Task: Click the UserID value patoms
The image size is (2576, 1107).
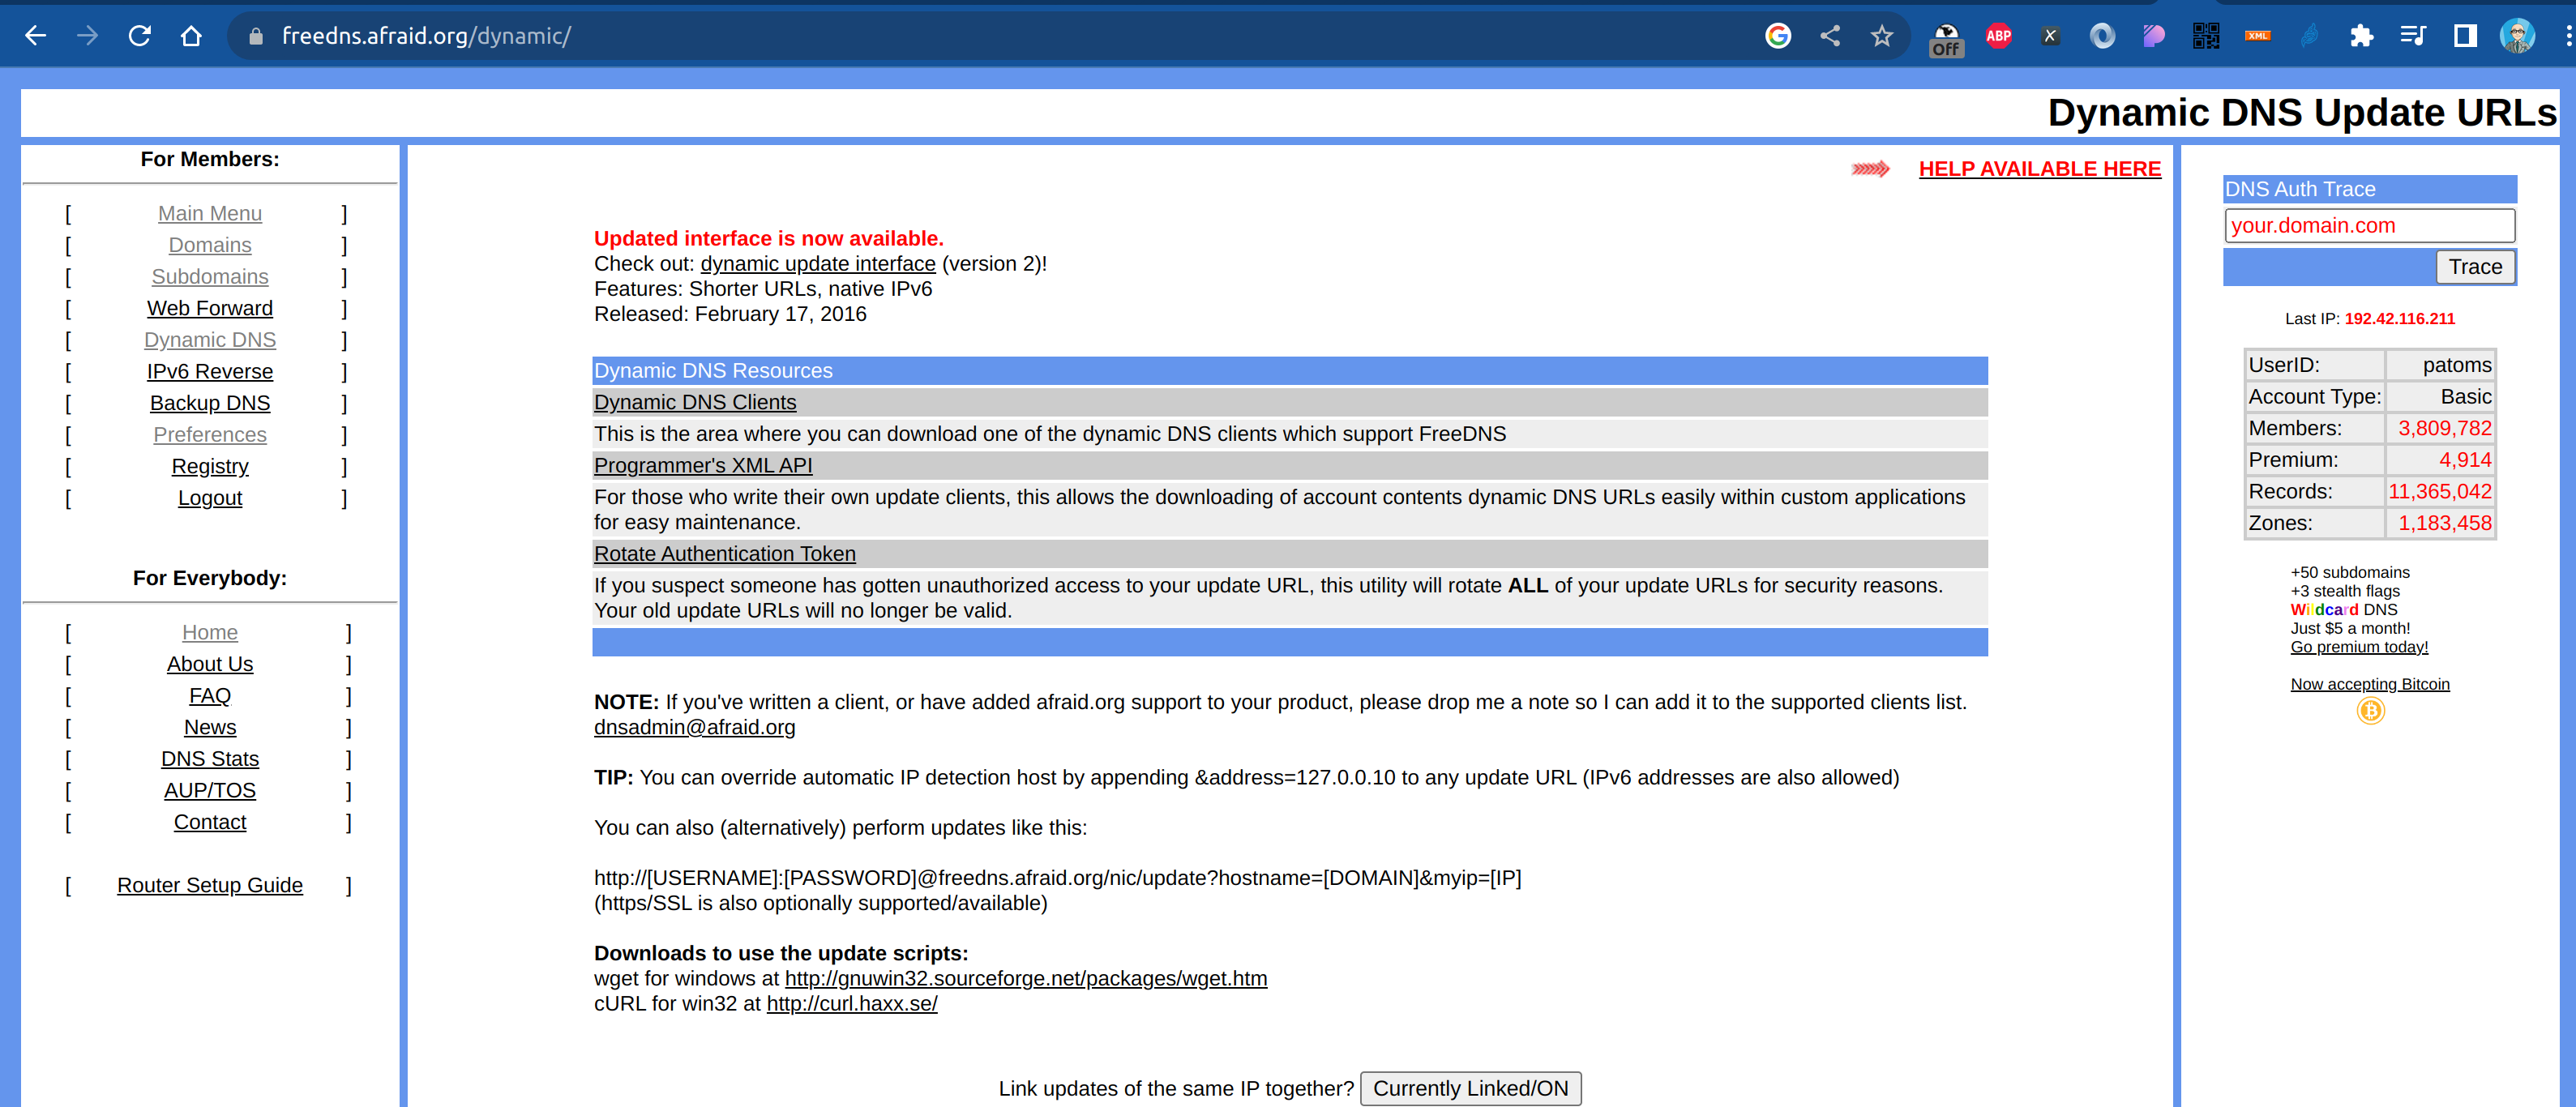Action: pos(2456,366)
